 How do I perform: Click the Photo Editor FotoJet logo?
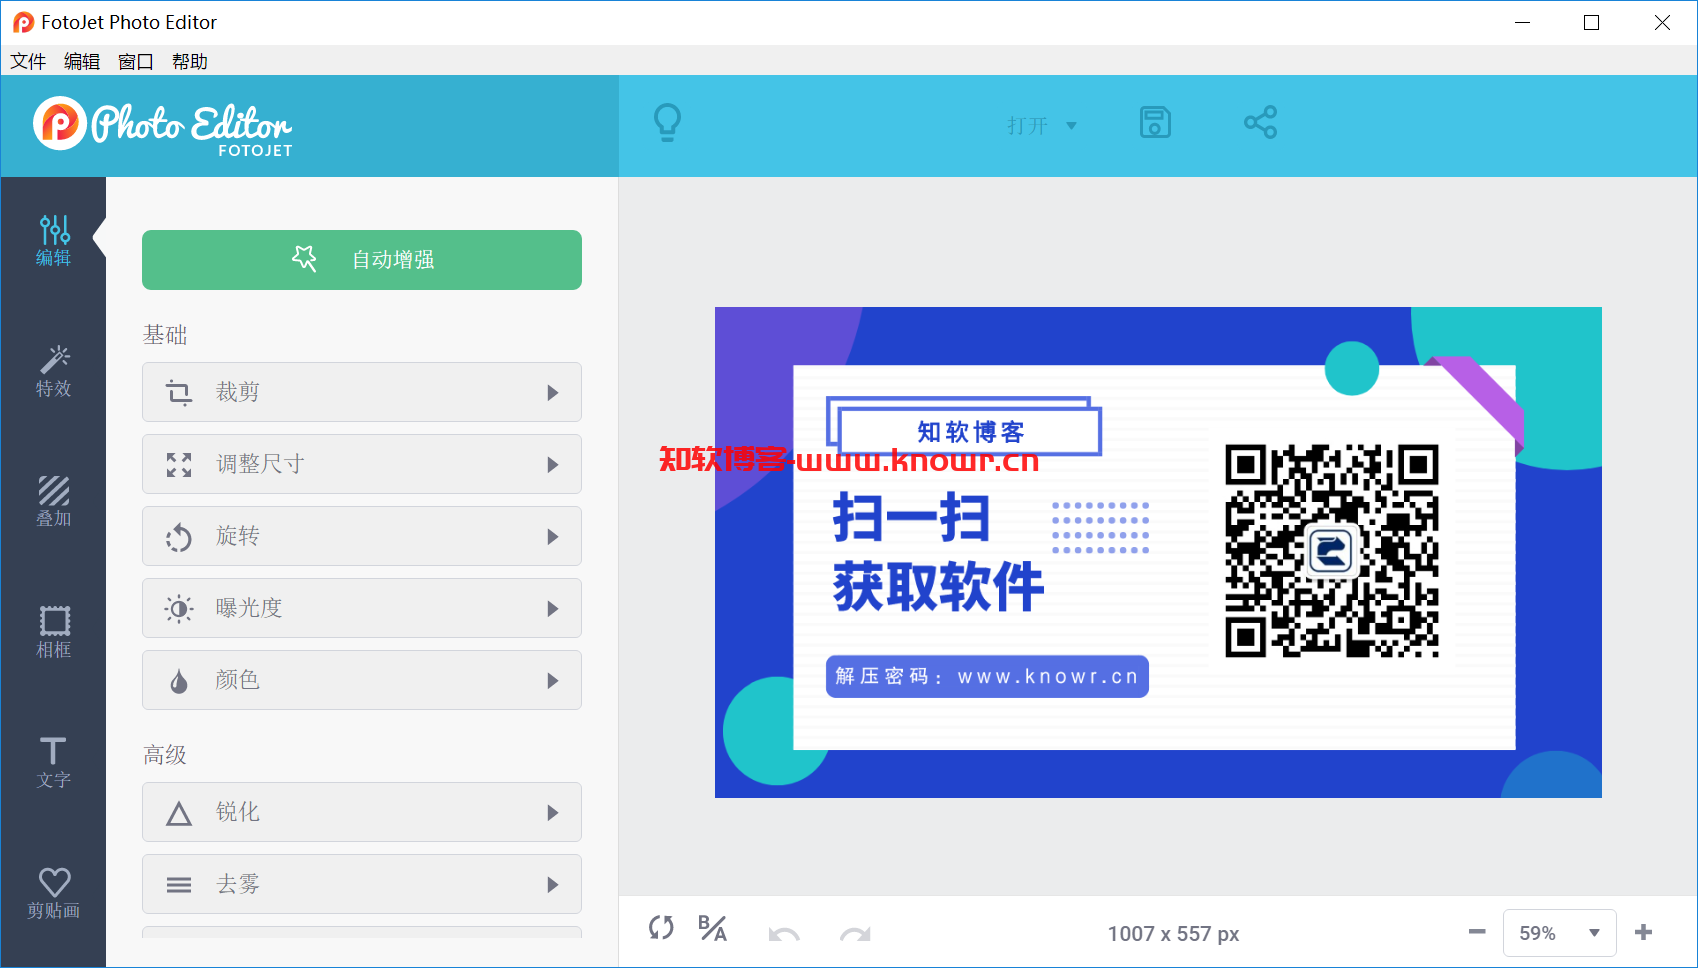163,127
